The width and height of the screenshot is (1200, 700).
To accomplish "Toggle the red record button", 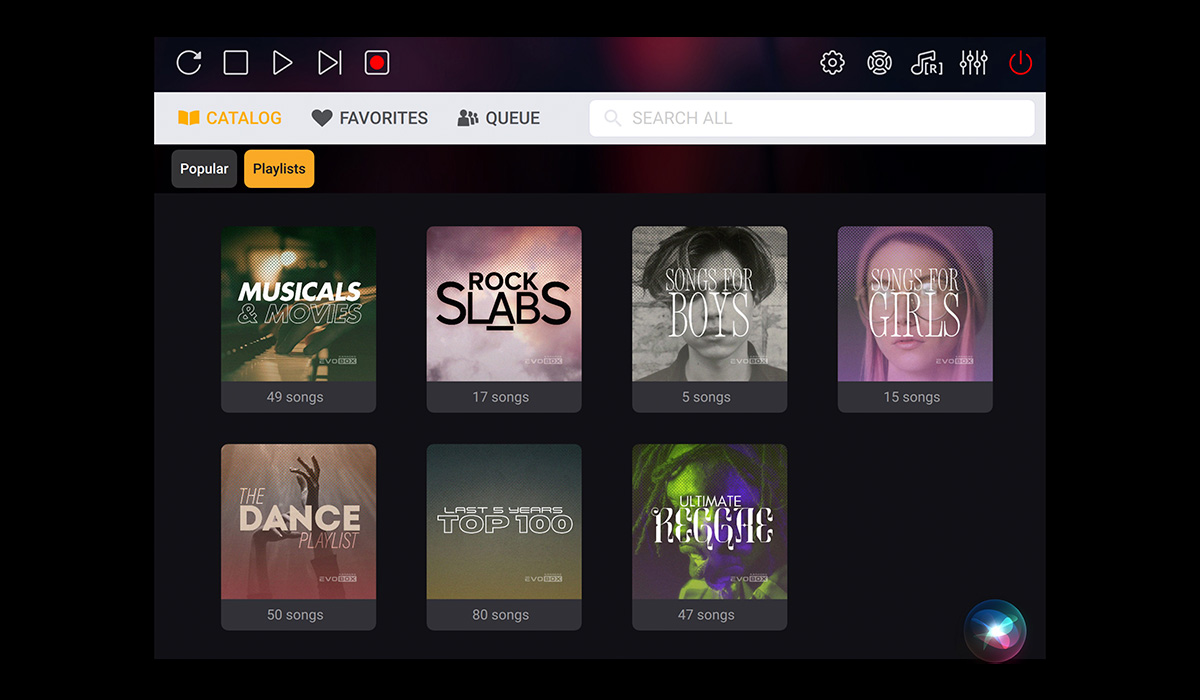I will click(x=377, y=63).
